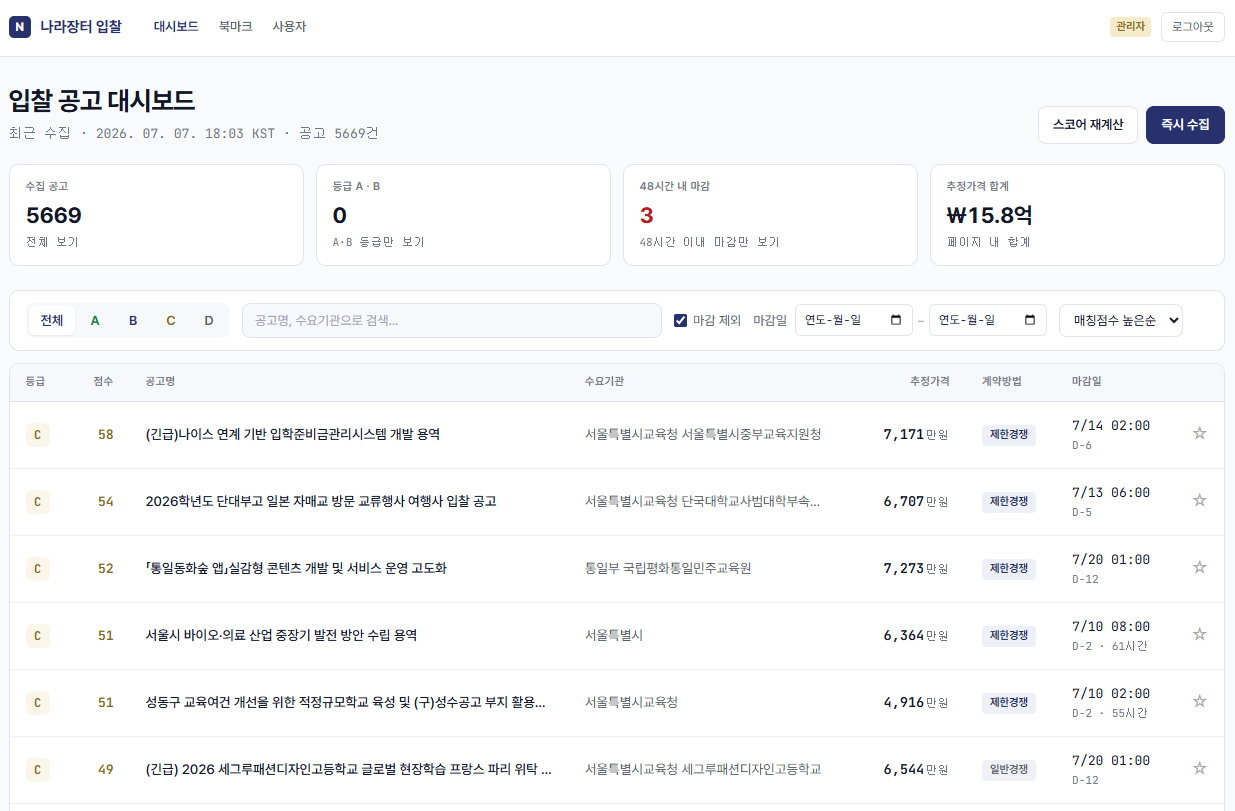Viewport: 1235px width, 811px height.
Task: Click the score 49 cell
Action: tap(106, 769)
